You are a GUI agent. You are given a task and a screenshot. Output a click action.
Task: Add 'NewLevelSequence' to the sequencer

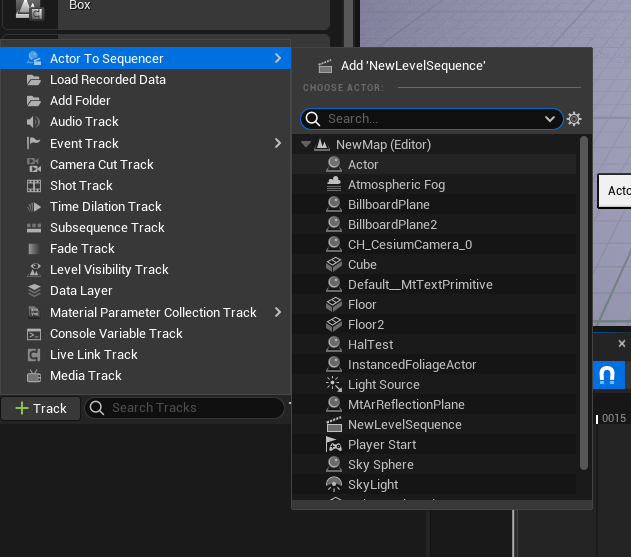(x=414, y=66)
